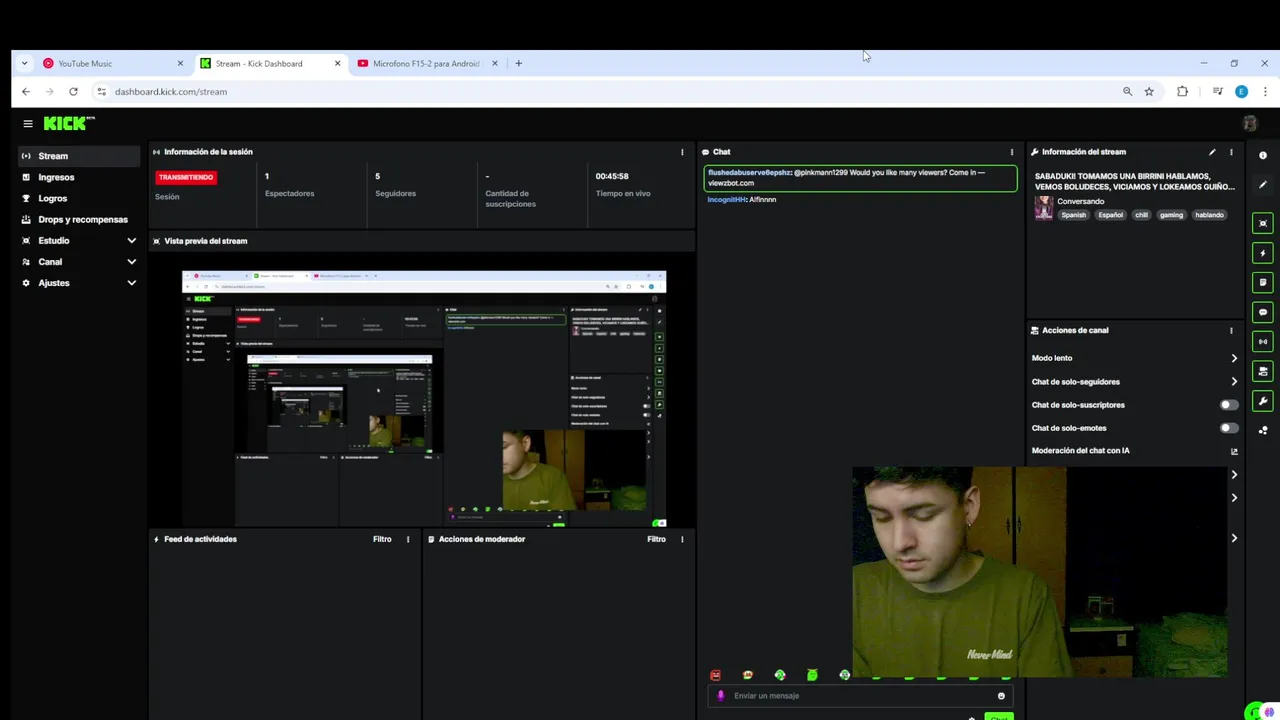Image resolution: width=1280 pixels, height=720 pixels.
Task: Click the Conversando category thumbnail
Action: (1044, 207)
